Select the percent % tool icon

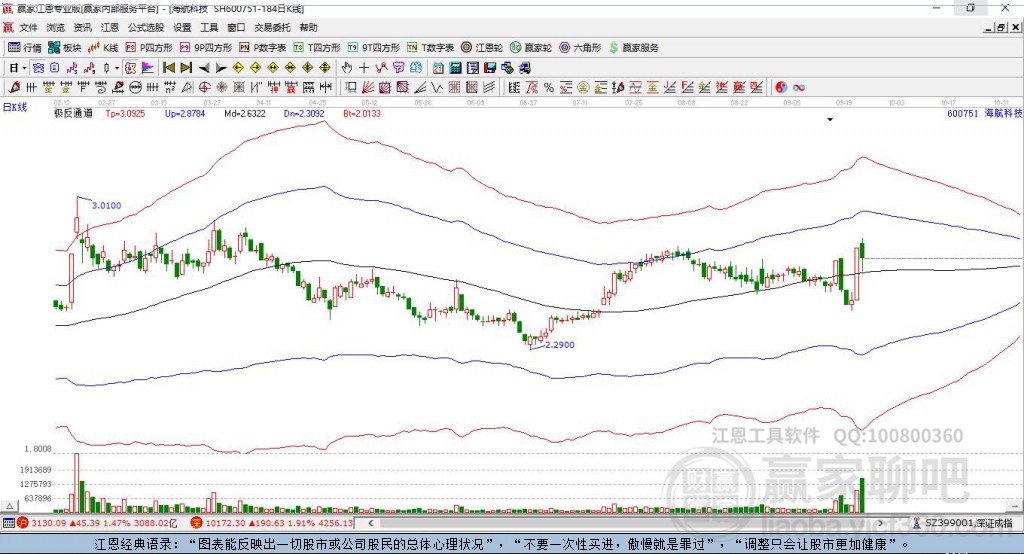549,88
